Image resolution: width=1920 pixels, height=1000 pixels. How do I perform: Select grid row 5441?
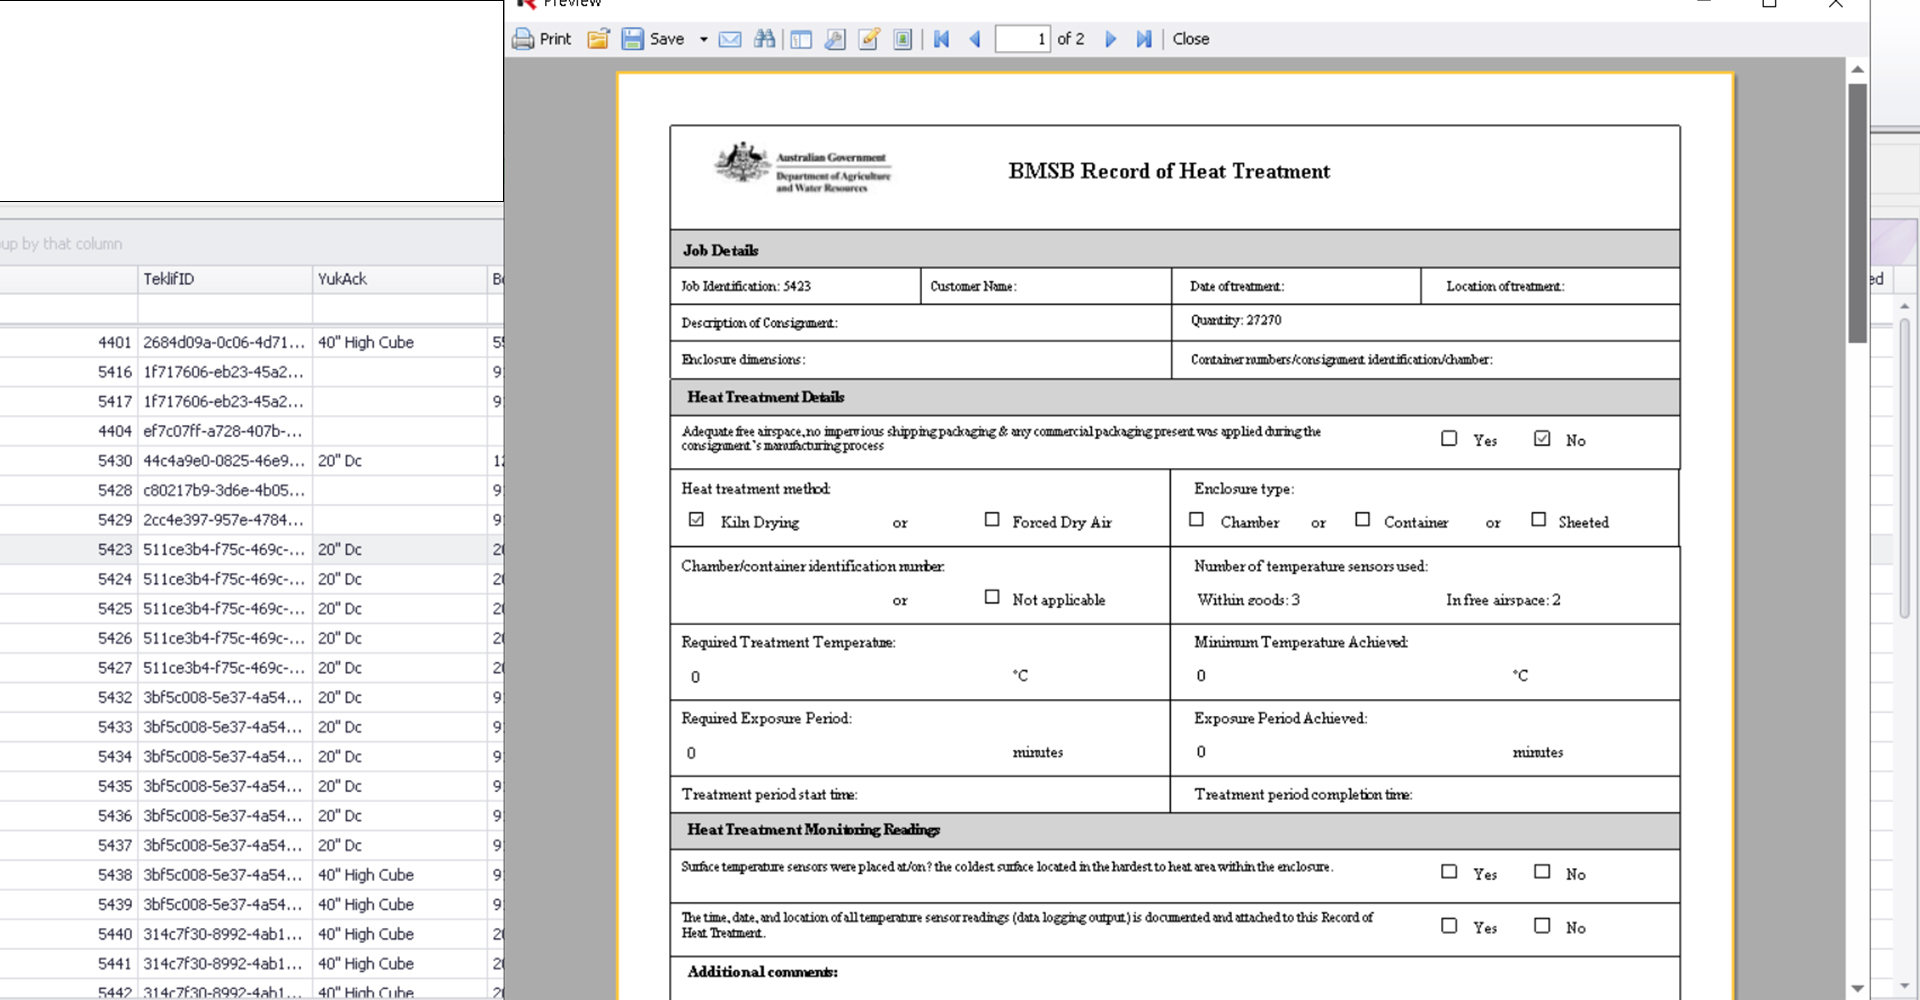coord(252,964)
